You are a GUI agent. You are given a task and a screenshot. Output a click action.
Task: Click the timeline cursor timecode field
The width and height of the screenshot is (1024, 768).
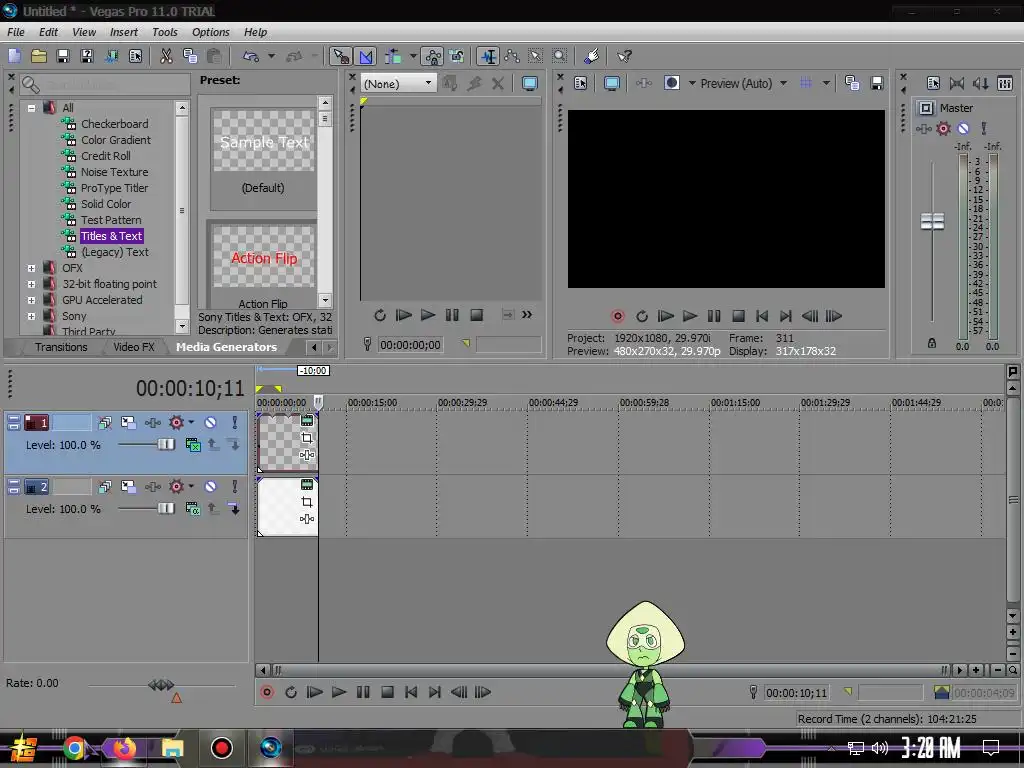pos(796,693)
